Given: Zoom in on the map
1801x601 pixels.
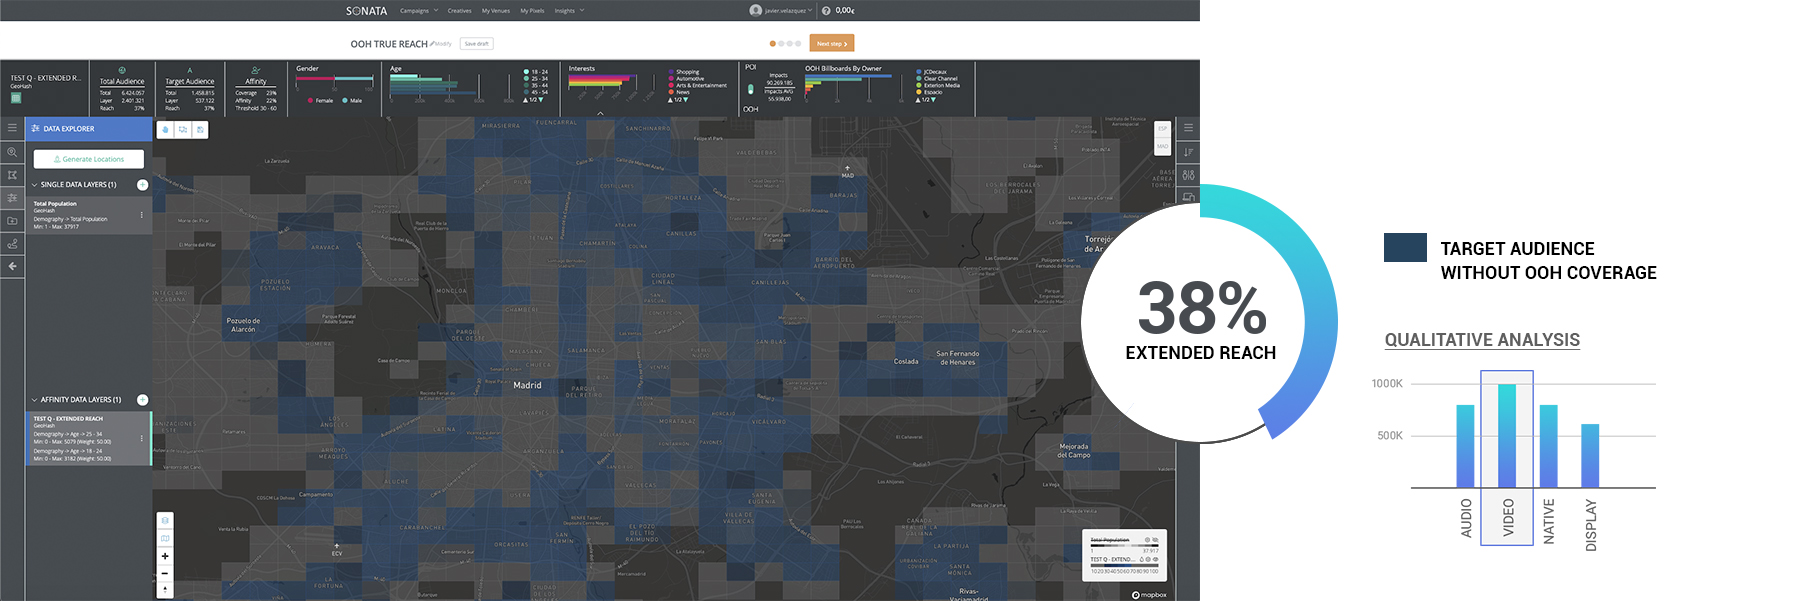Looking at the screenshot, I should (165, 556).
